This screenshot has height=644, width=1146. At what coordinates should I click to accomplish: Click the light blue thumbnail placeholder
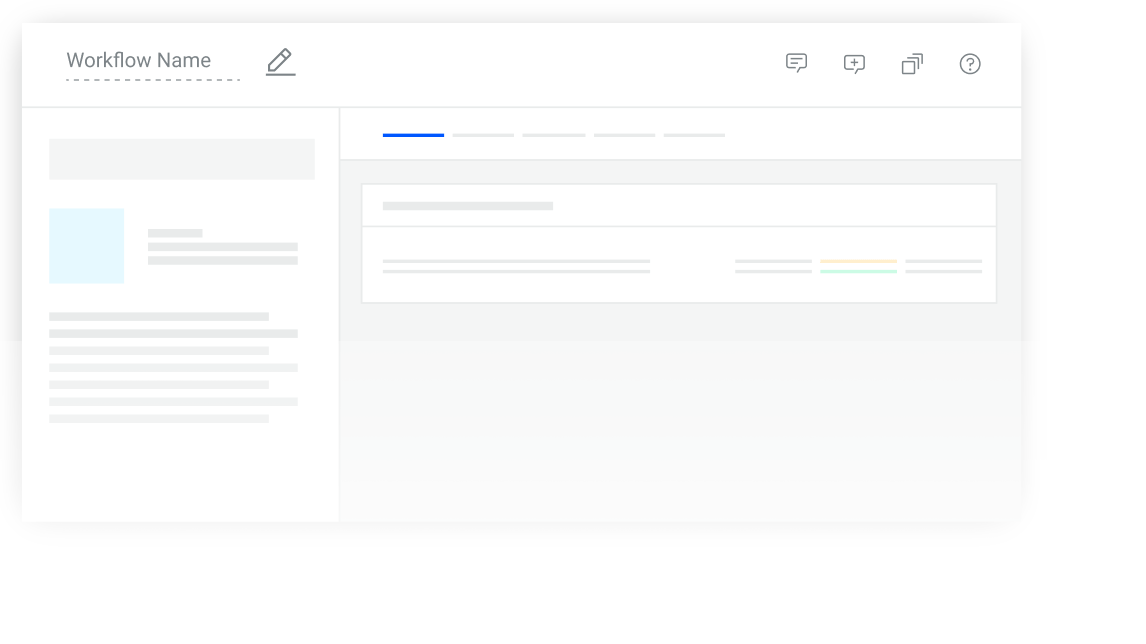(86, 246)
